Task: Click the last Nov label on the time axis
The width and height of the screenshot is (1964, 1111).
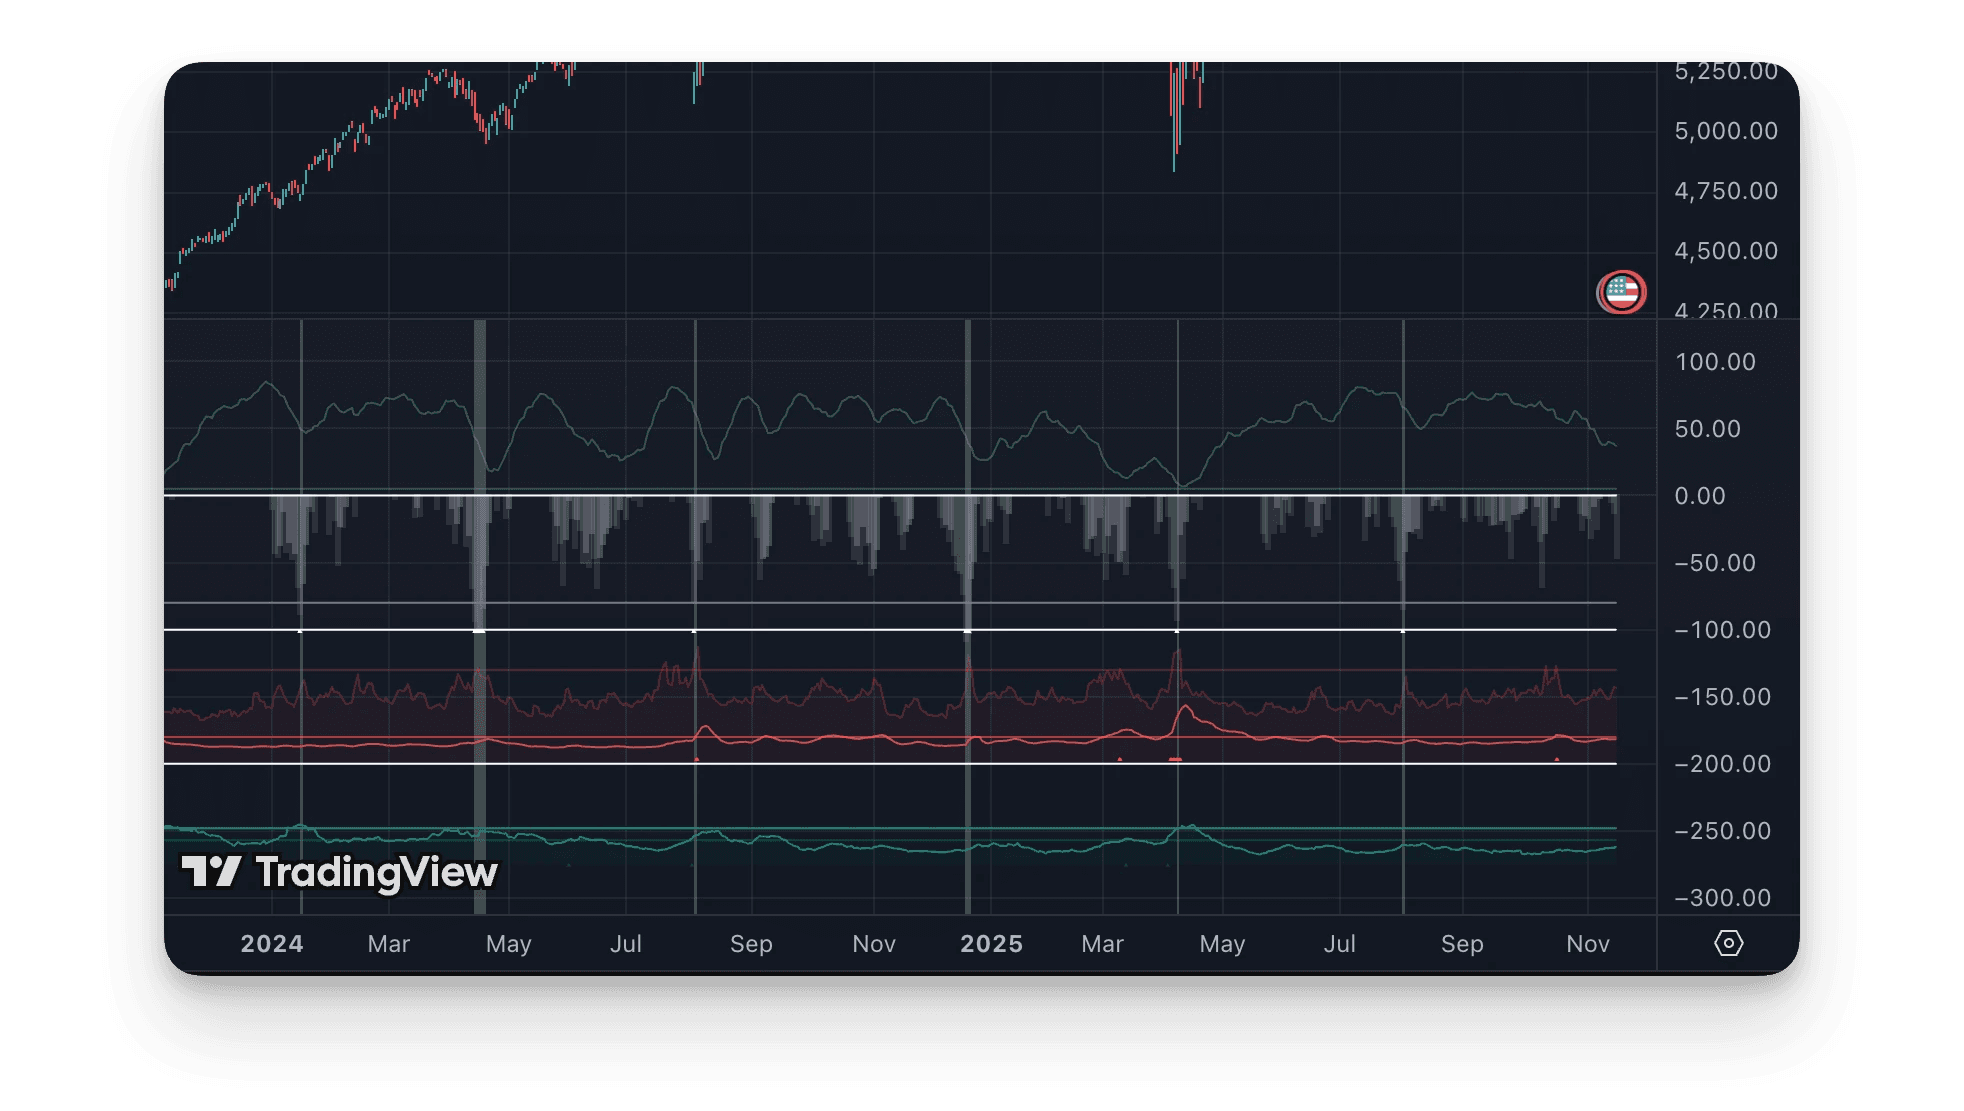Action: (x=1587, y=944)
